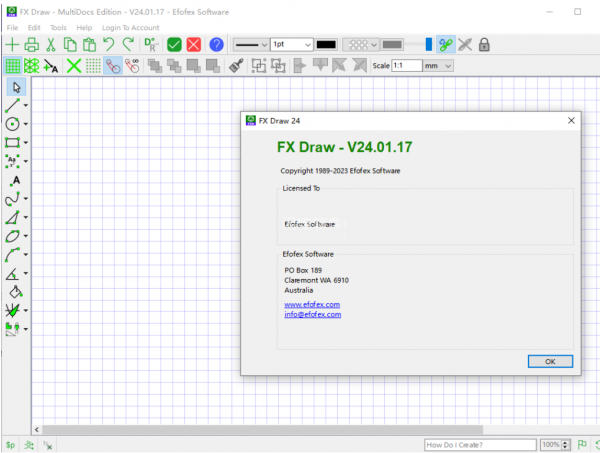The image size is (600, 453).
Task: Click the red X cancel icon
Action: [x=194, y=45]
